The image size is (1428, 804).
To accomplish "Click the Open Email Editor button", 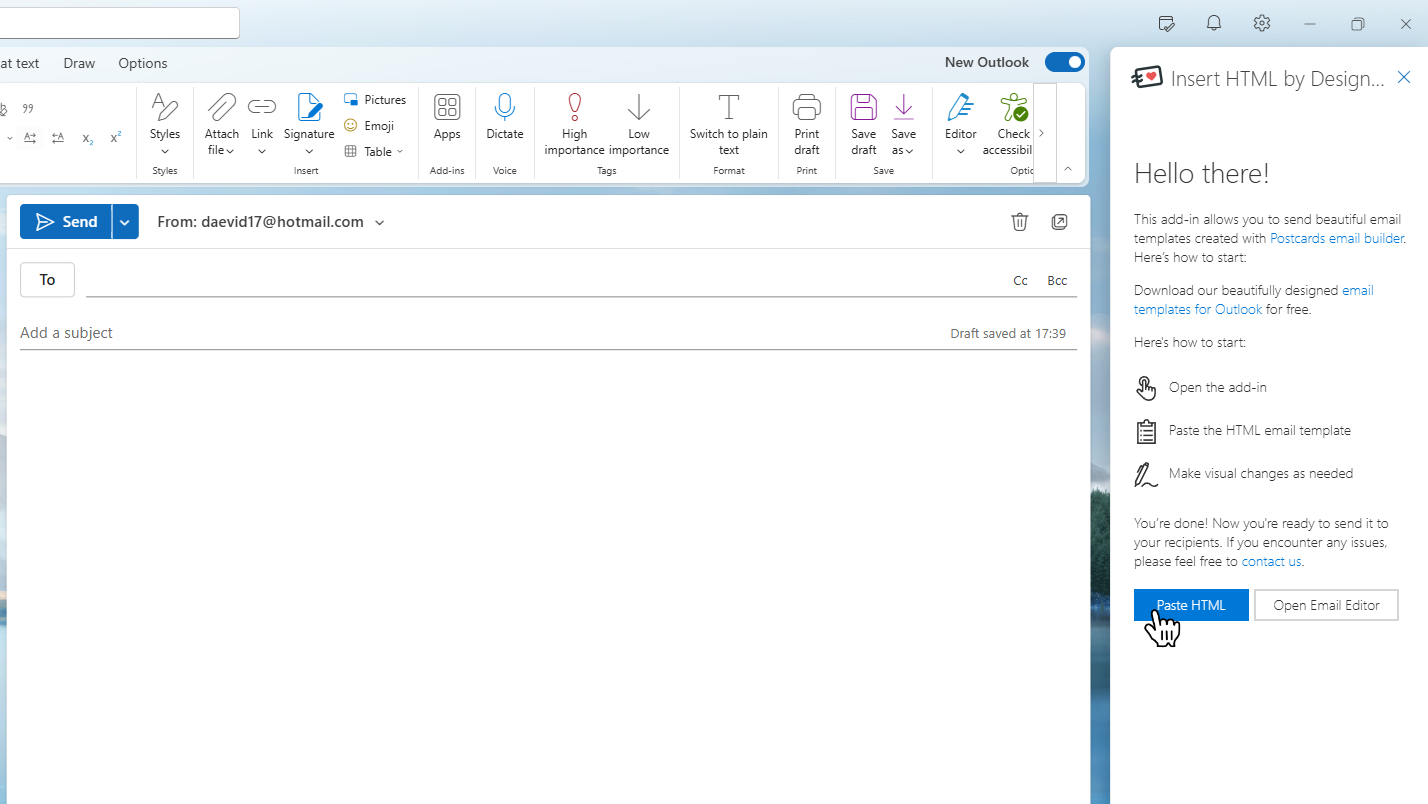I will [x=1326, y=605].
